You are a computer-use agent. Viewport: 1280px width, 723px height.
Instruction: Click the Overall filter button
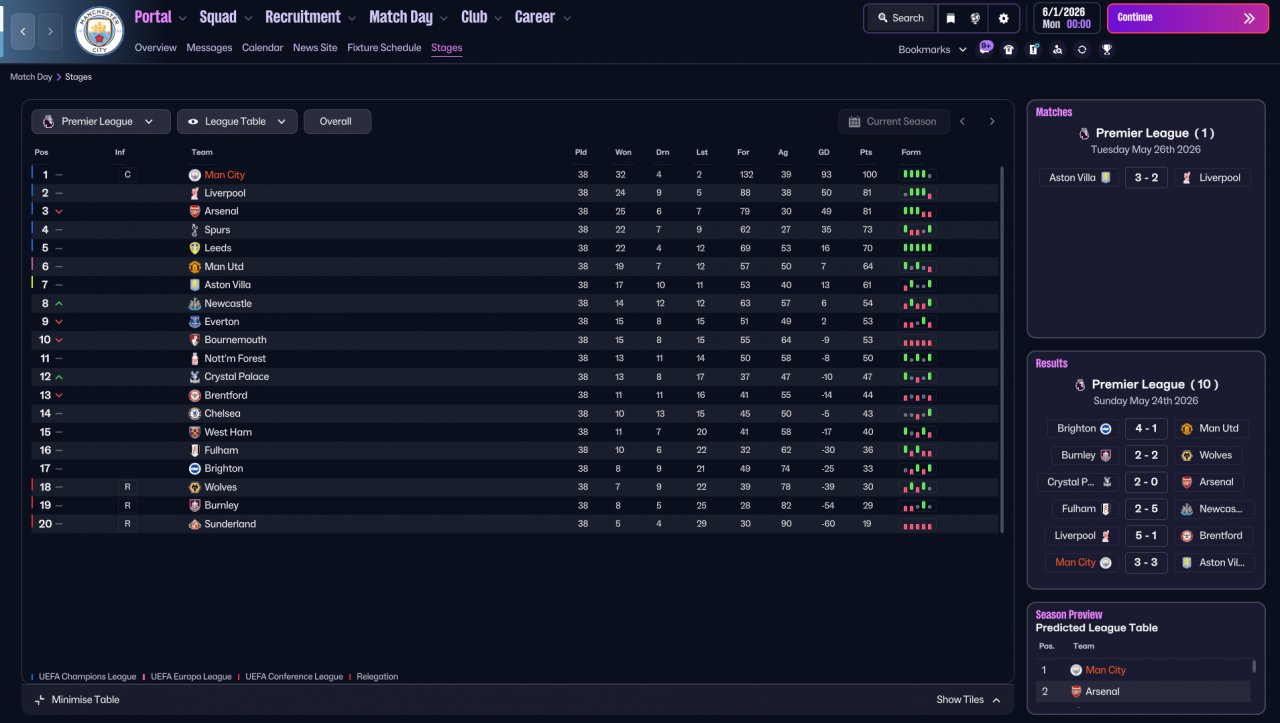tap(336, 122)
